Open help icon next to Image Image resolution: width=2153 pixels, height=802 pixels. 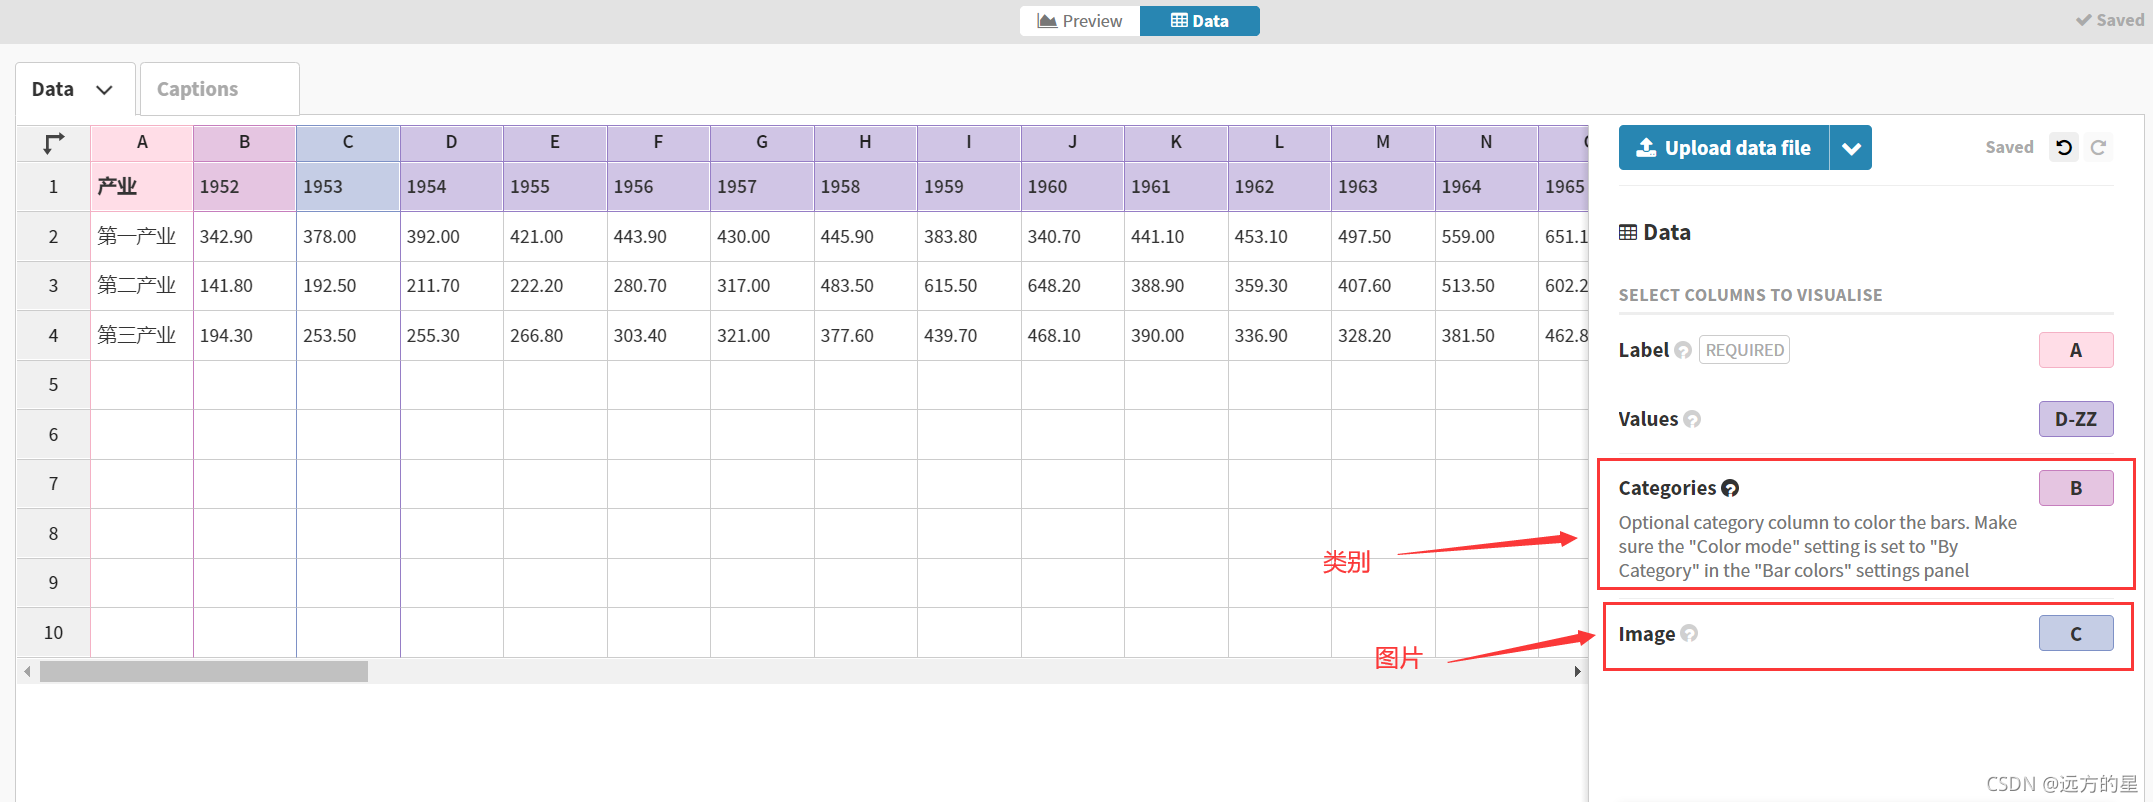tap(1689, 633)
